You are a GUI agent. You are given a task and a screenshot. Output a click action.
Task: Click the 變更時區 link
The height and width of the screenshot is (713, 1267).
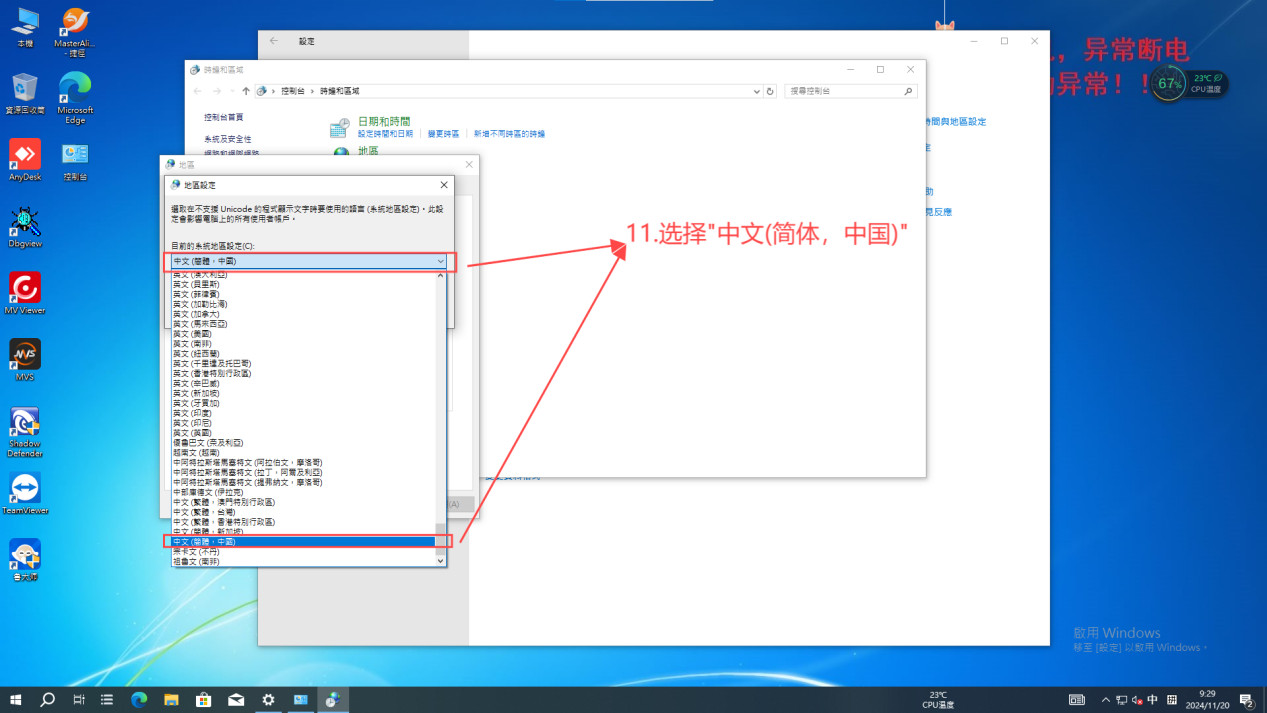443,134
